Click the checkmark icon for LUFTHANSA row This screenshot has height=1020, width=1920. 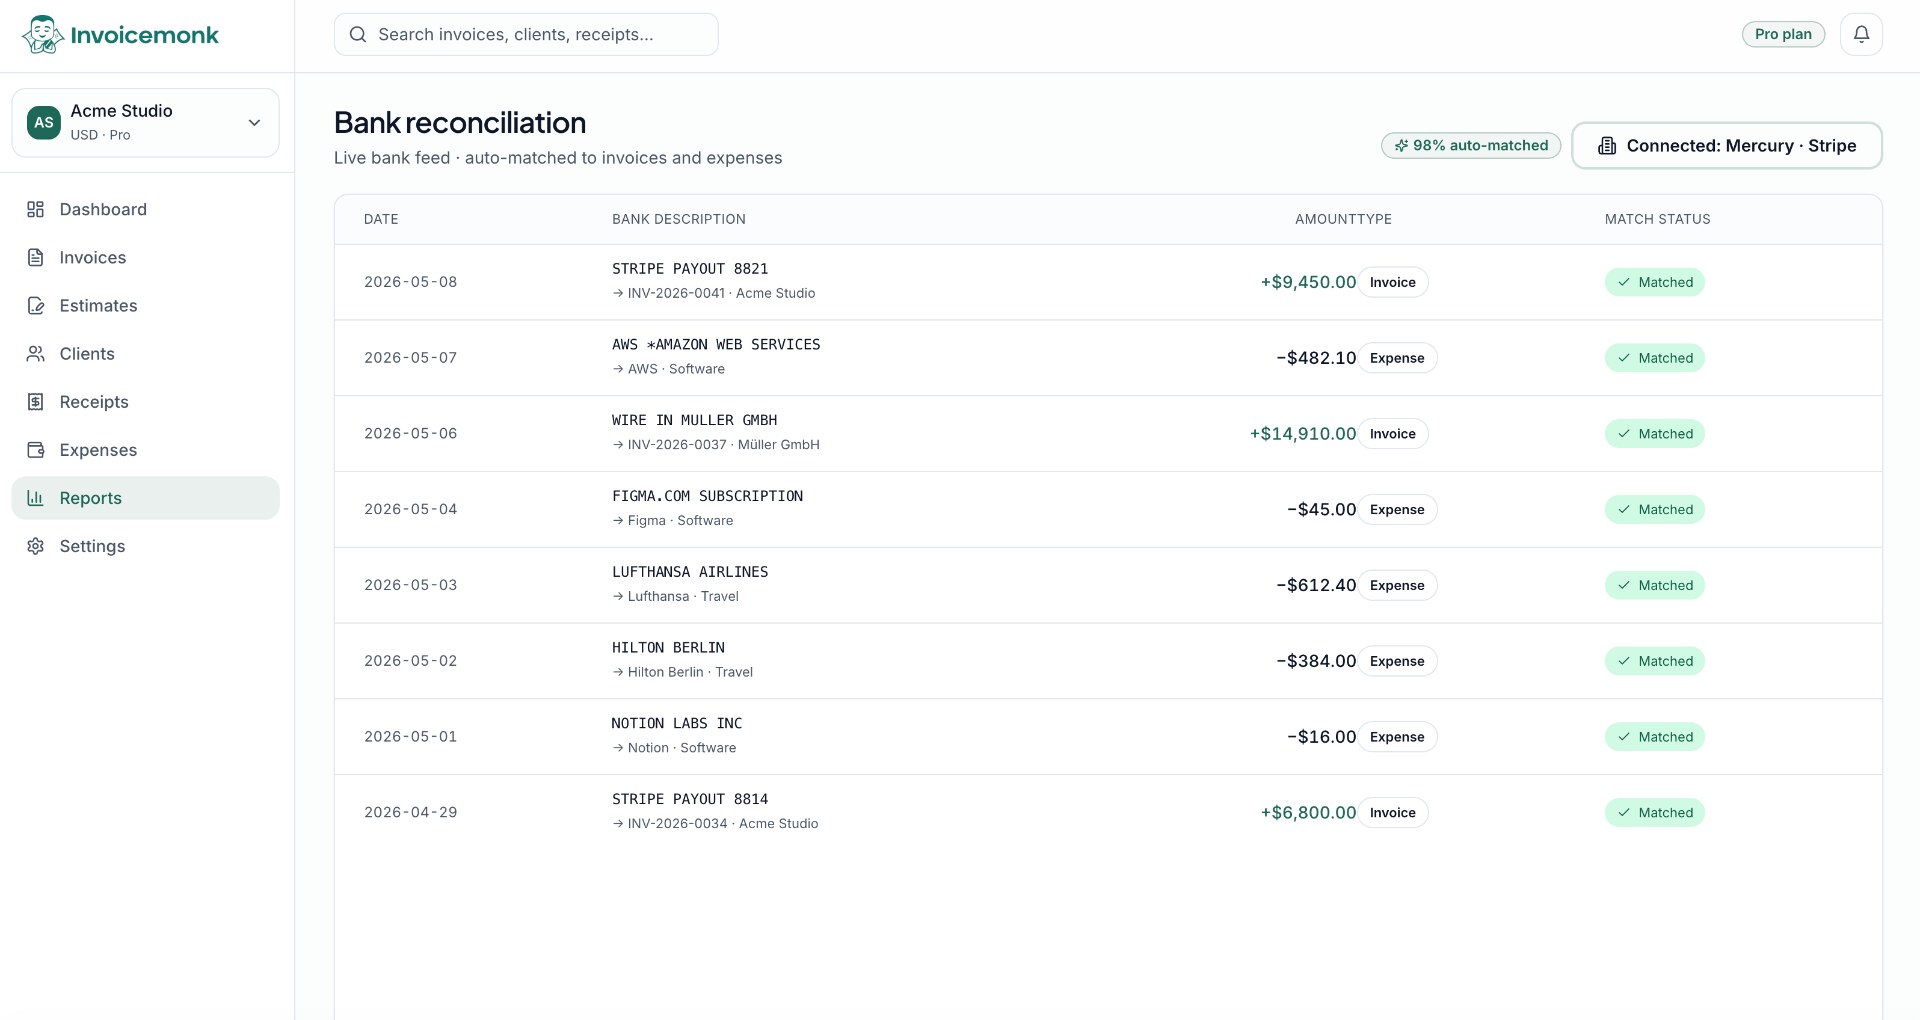(1624, 585)
